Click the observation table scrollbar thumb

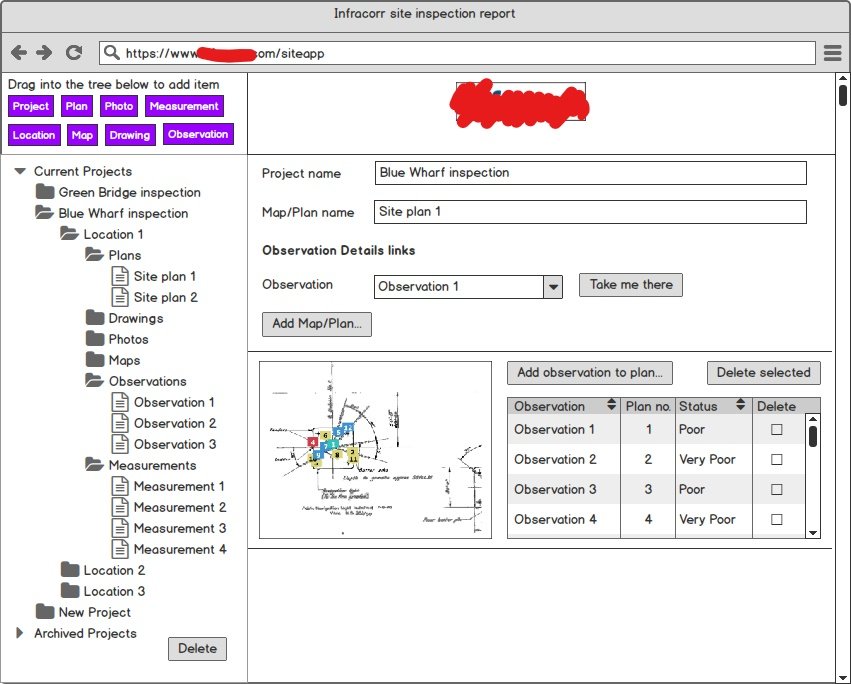812,436
